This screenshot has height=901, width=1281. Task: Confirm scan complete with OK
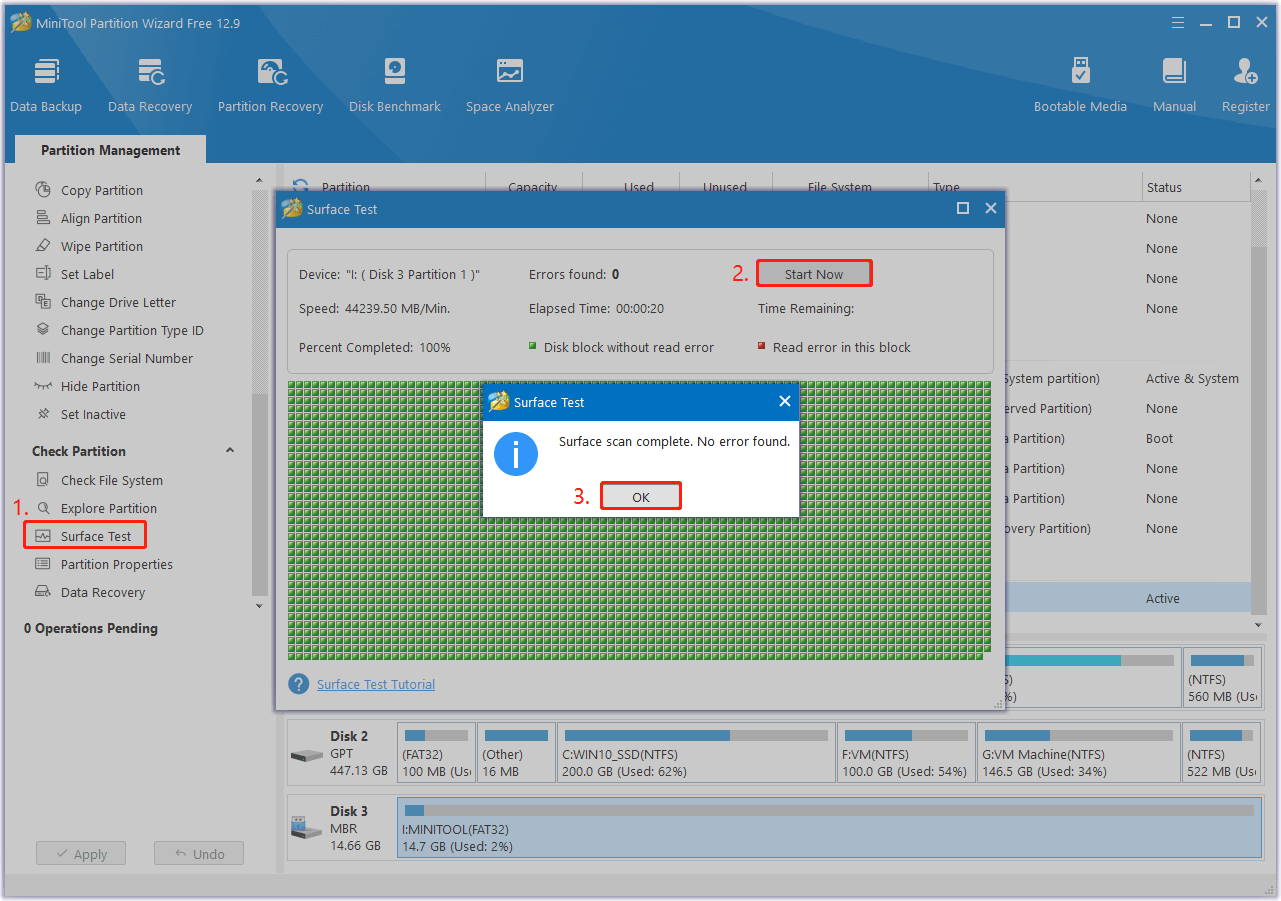641,496
